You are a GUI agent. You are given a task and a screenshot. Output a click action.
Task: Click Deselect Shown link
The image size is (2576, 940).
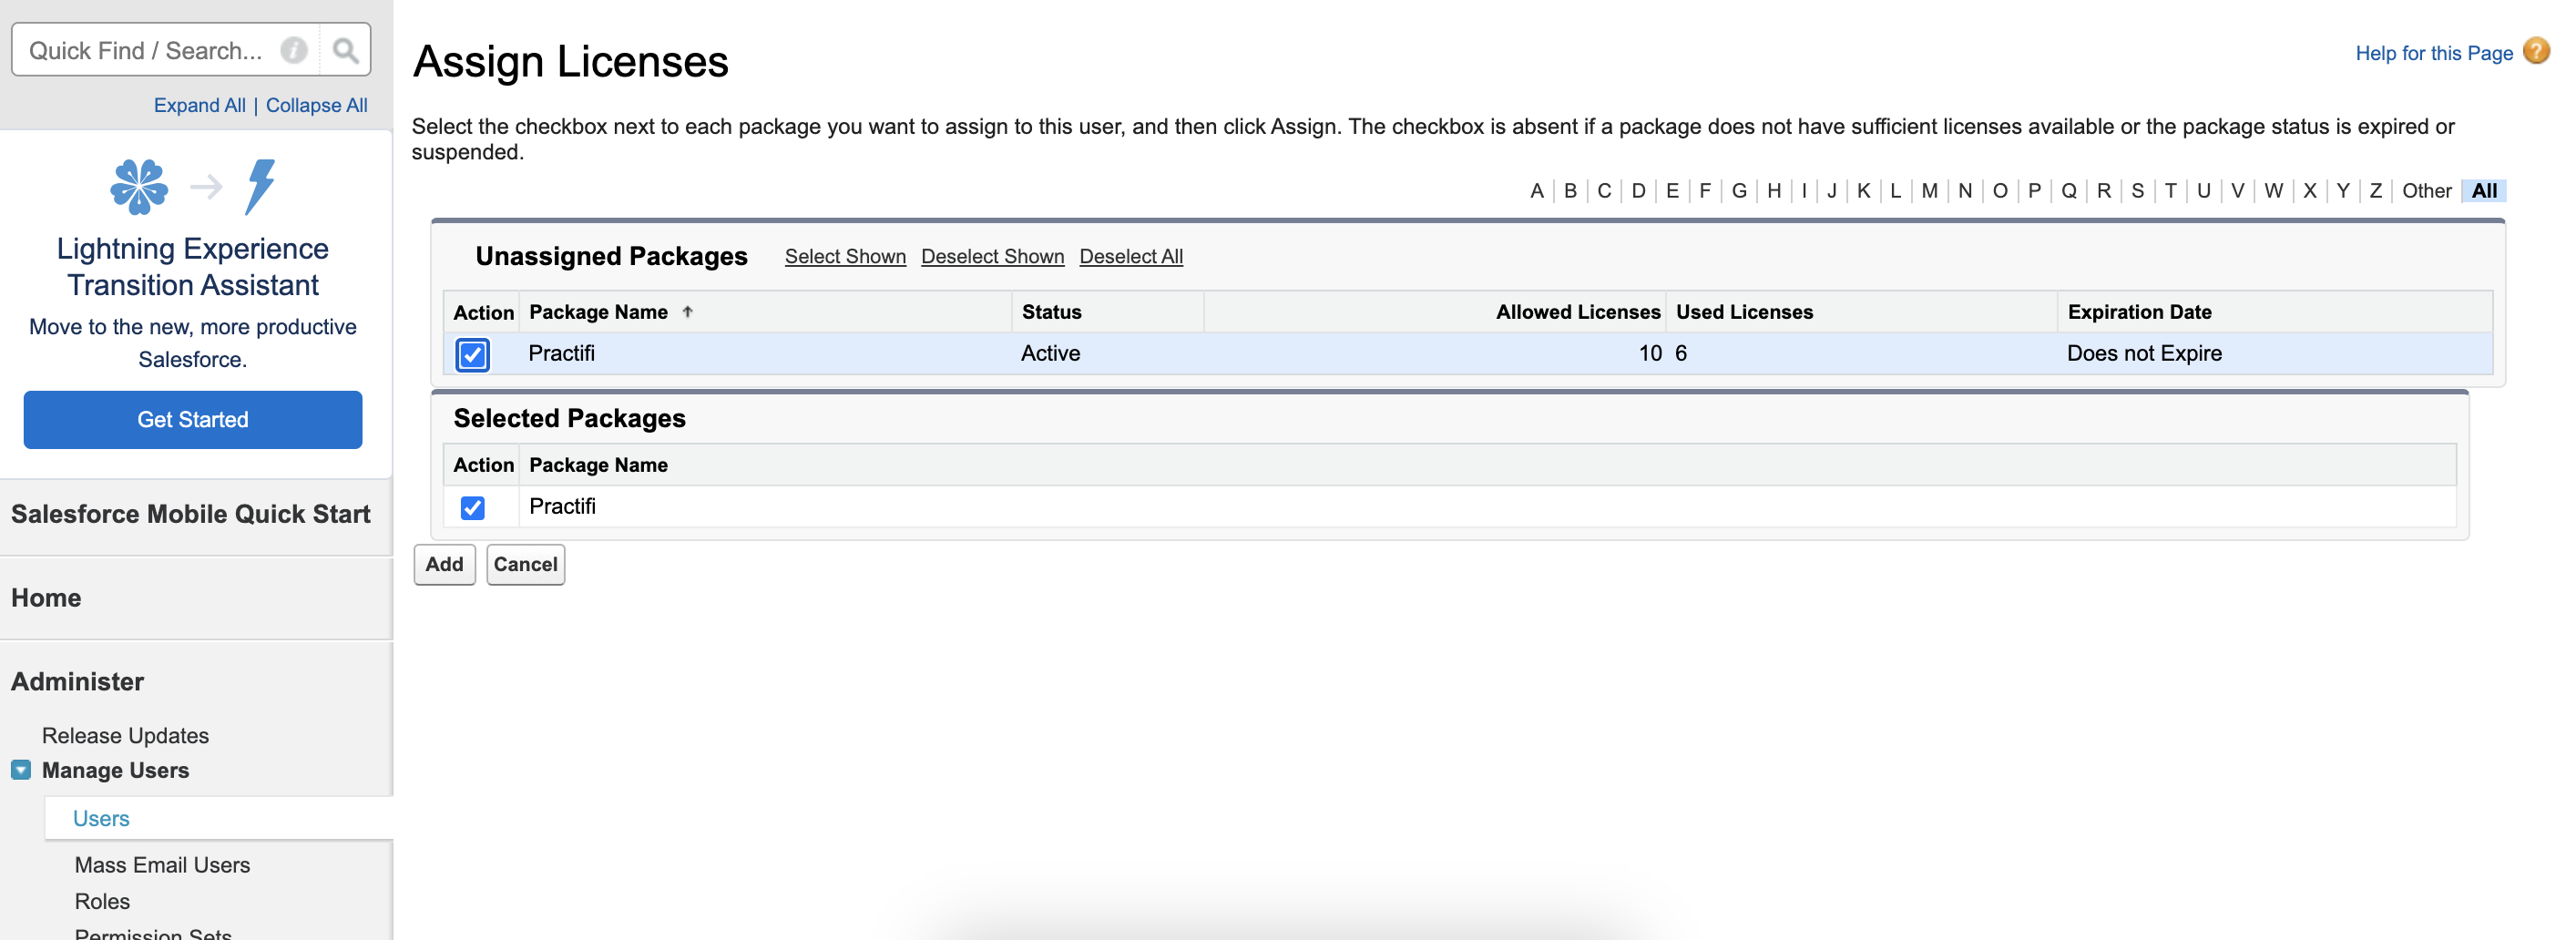click(x=992, y=257)
